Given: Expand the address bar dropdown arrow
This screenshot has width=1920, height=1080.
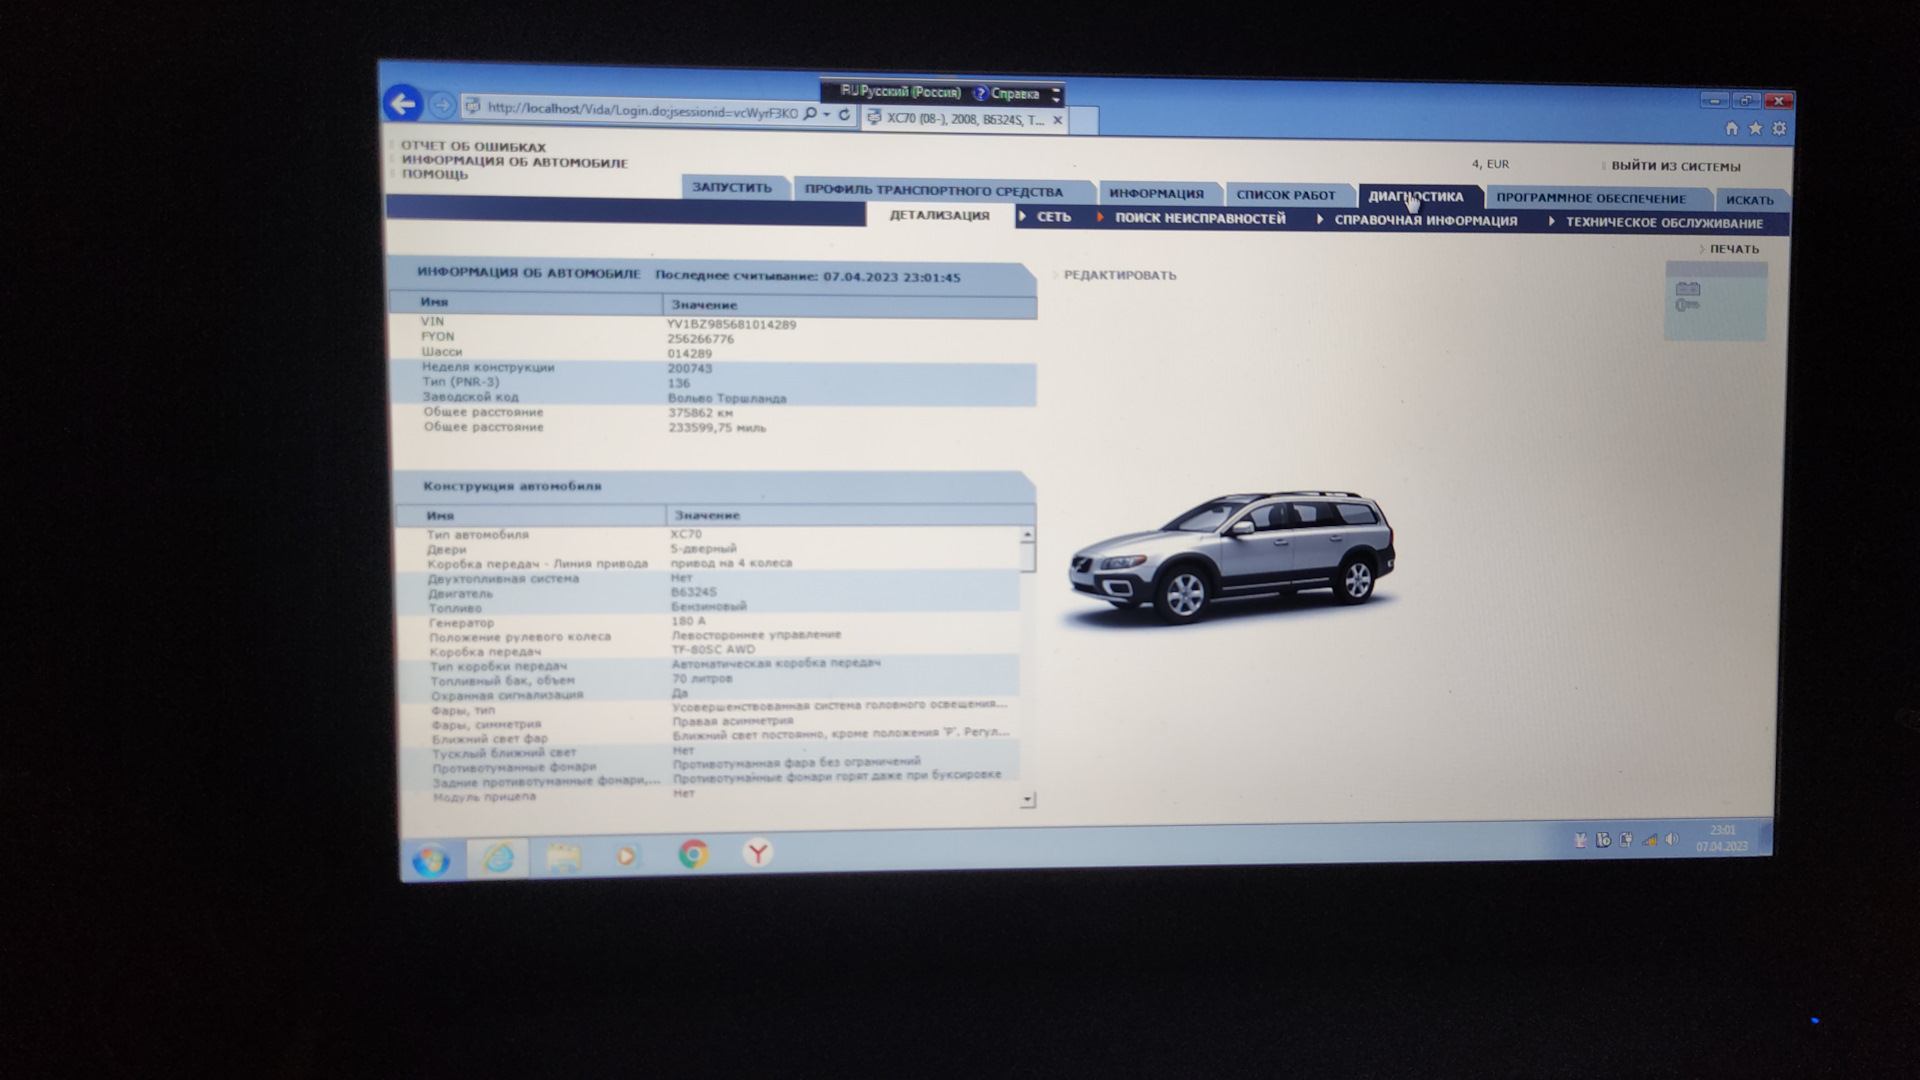Looking at the screenshot, I should click(827, 115).
